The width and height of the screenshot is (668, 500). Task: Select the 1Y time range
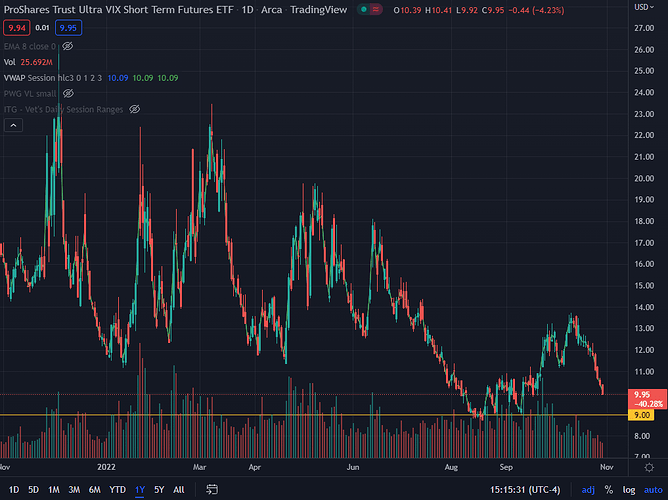tap(140, 490)
